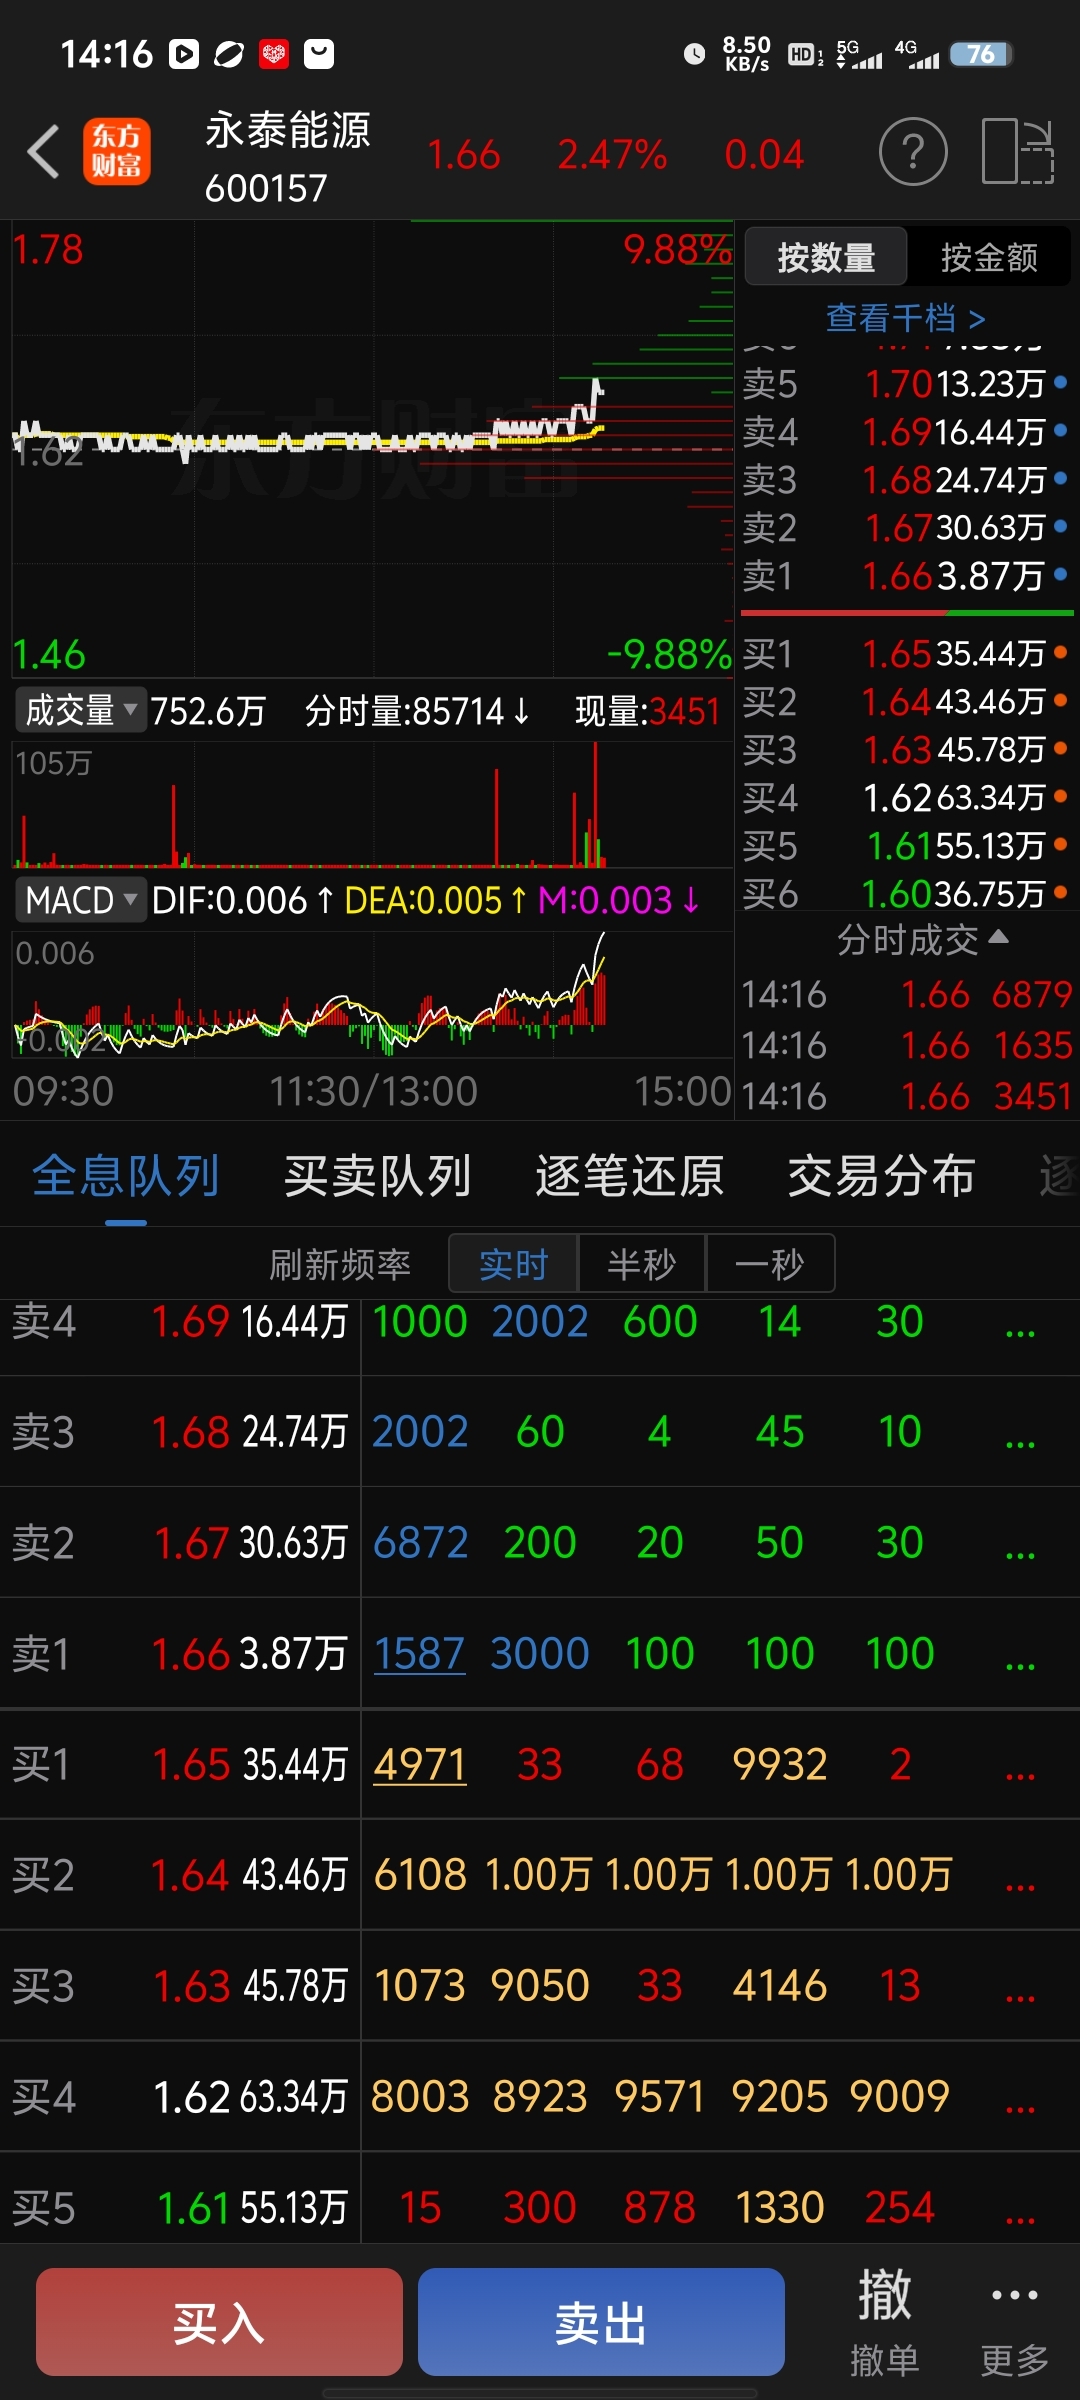Viewport: 1080px width, 2400px height.
Task: Open the 更多 three dots menu
Action: [1014, 2322]
